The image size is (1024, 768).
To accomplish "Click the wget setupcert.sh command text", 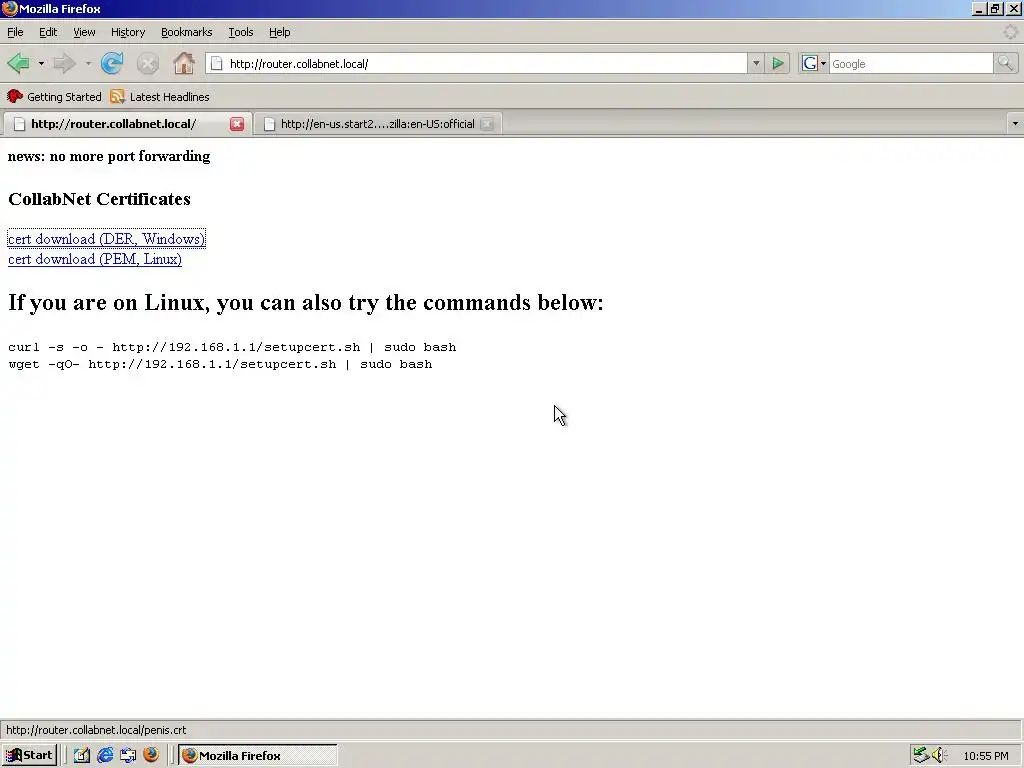I will pos(220,364).
